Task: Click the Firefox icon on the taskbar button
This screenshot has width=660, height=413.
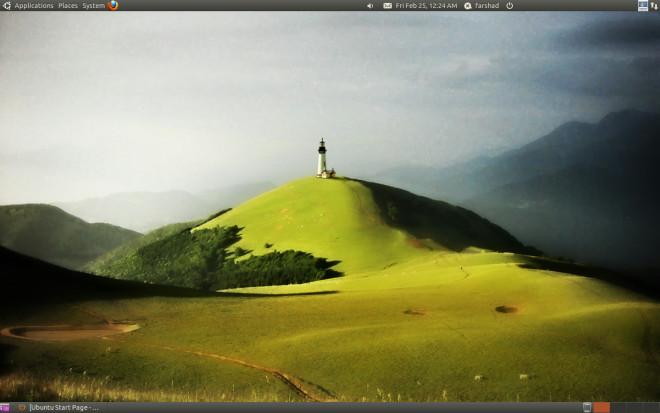Action: (22, 408)
